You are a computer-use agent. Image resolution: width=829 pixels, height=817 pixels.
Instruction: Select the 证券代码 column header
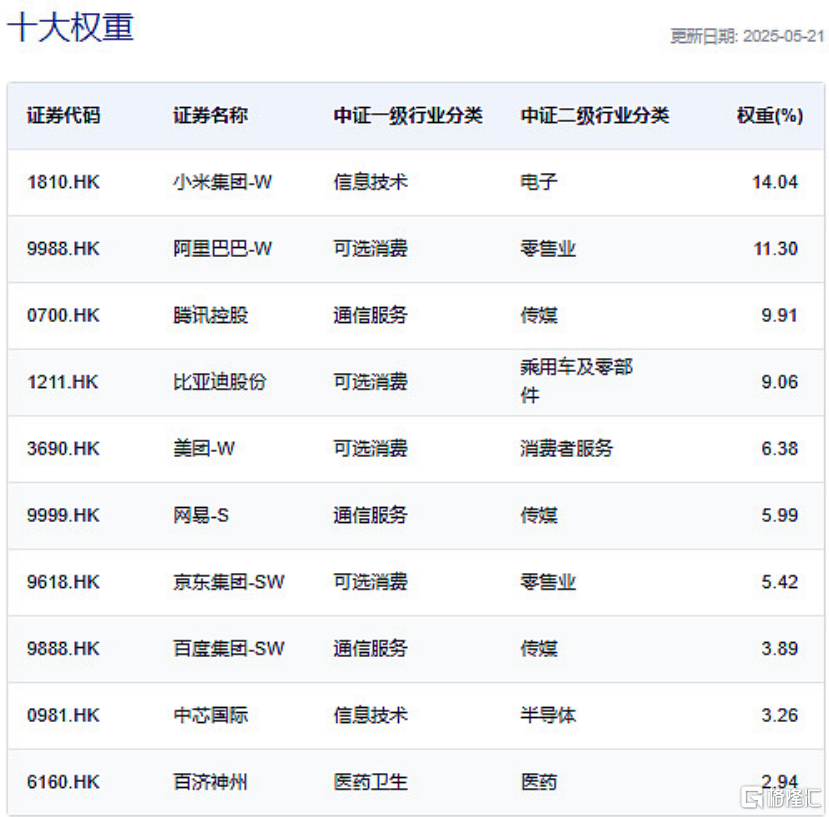point(63,115)
